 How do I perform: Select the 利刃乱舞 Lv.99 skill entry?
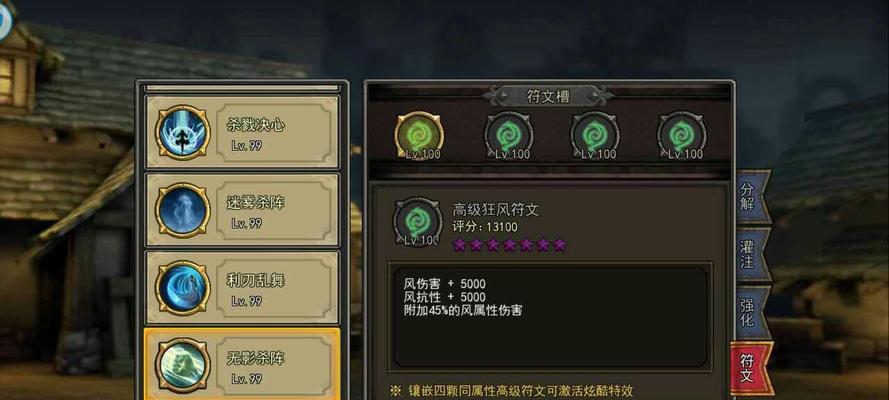(x=243, y=288)
